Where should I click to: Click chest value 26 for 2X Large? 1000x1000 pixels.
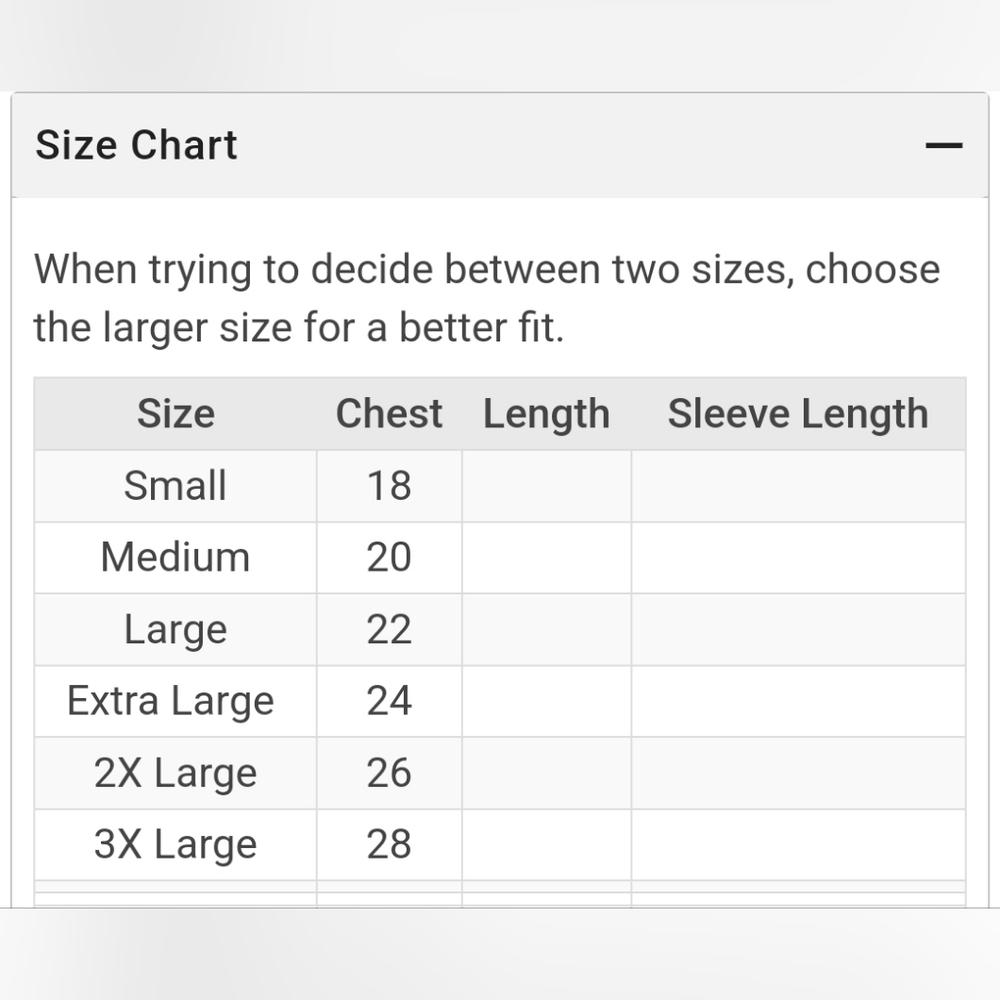click(389, 773)
